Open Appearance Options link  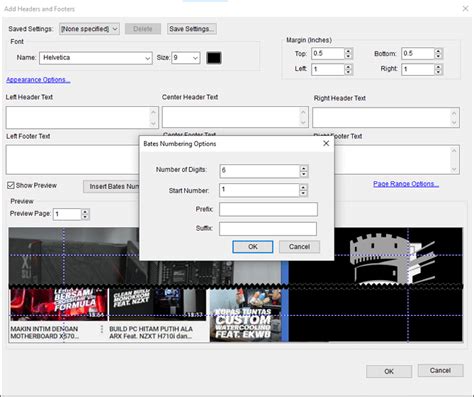(38, 80)
